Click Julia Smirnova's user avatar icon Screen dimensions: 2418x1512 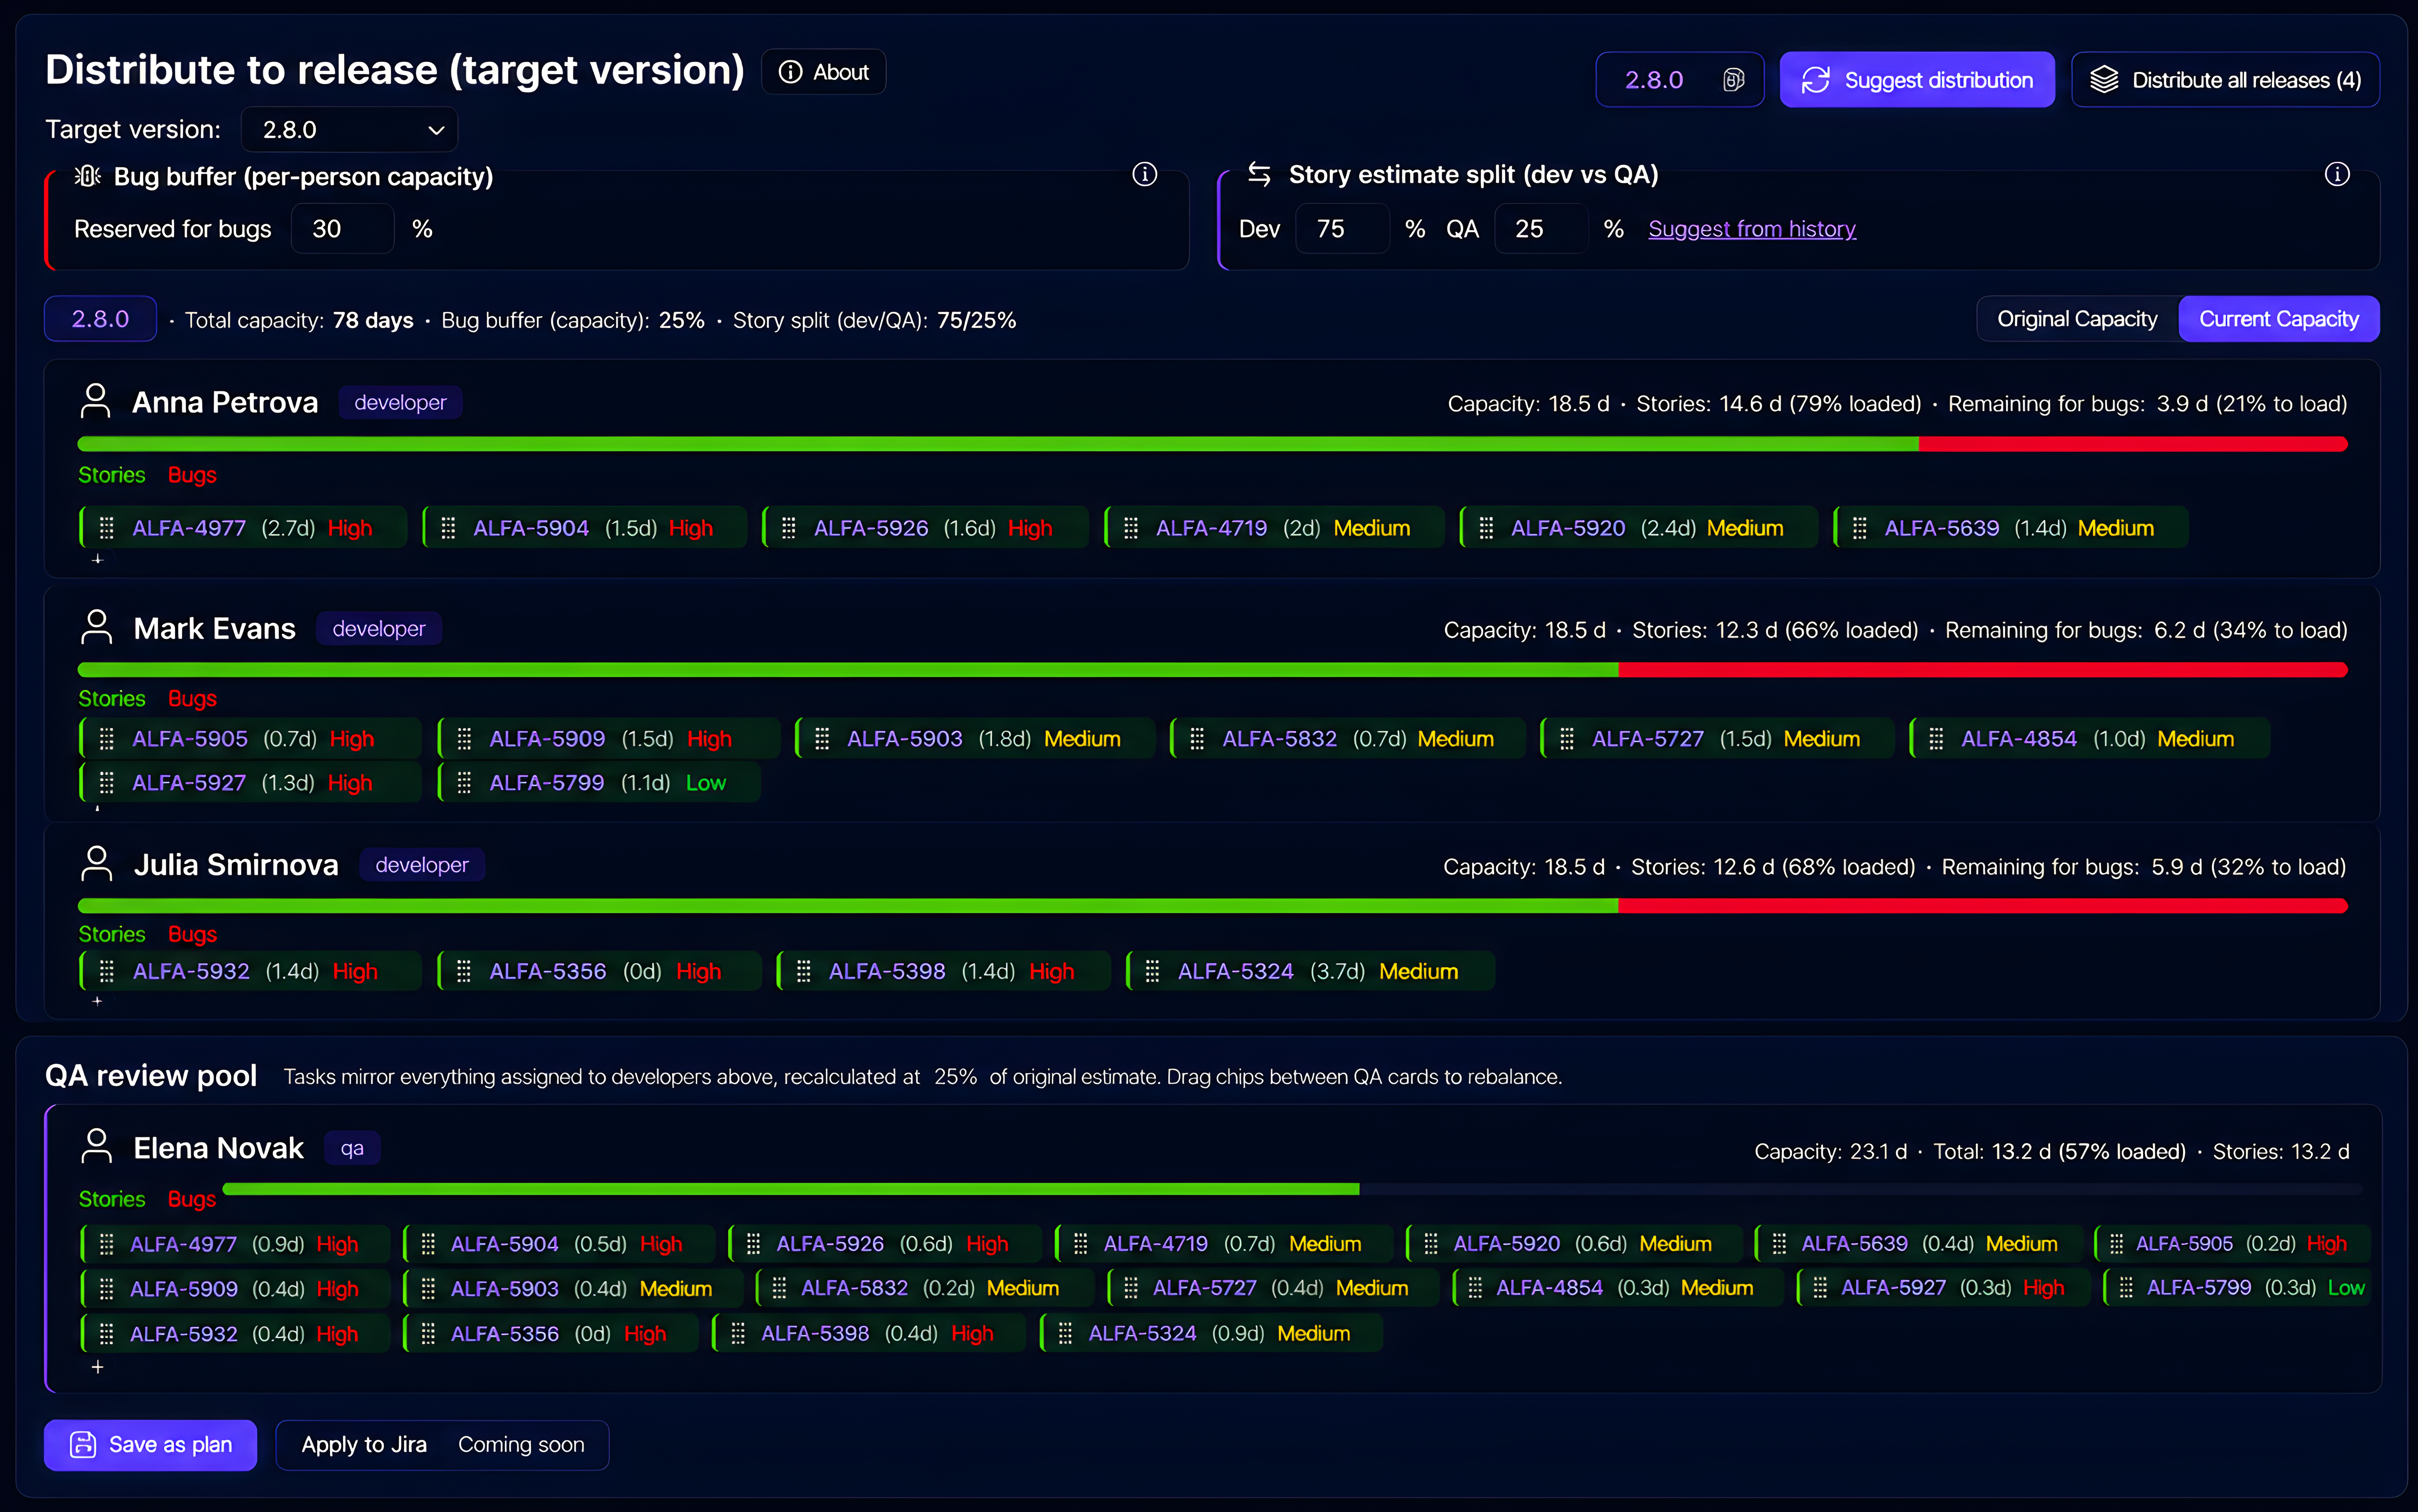pyautogui.click(x=96, y=863)
